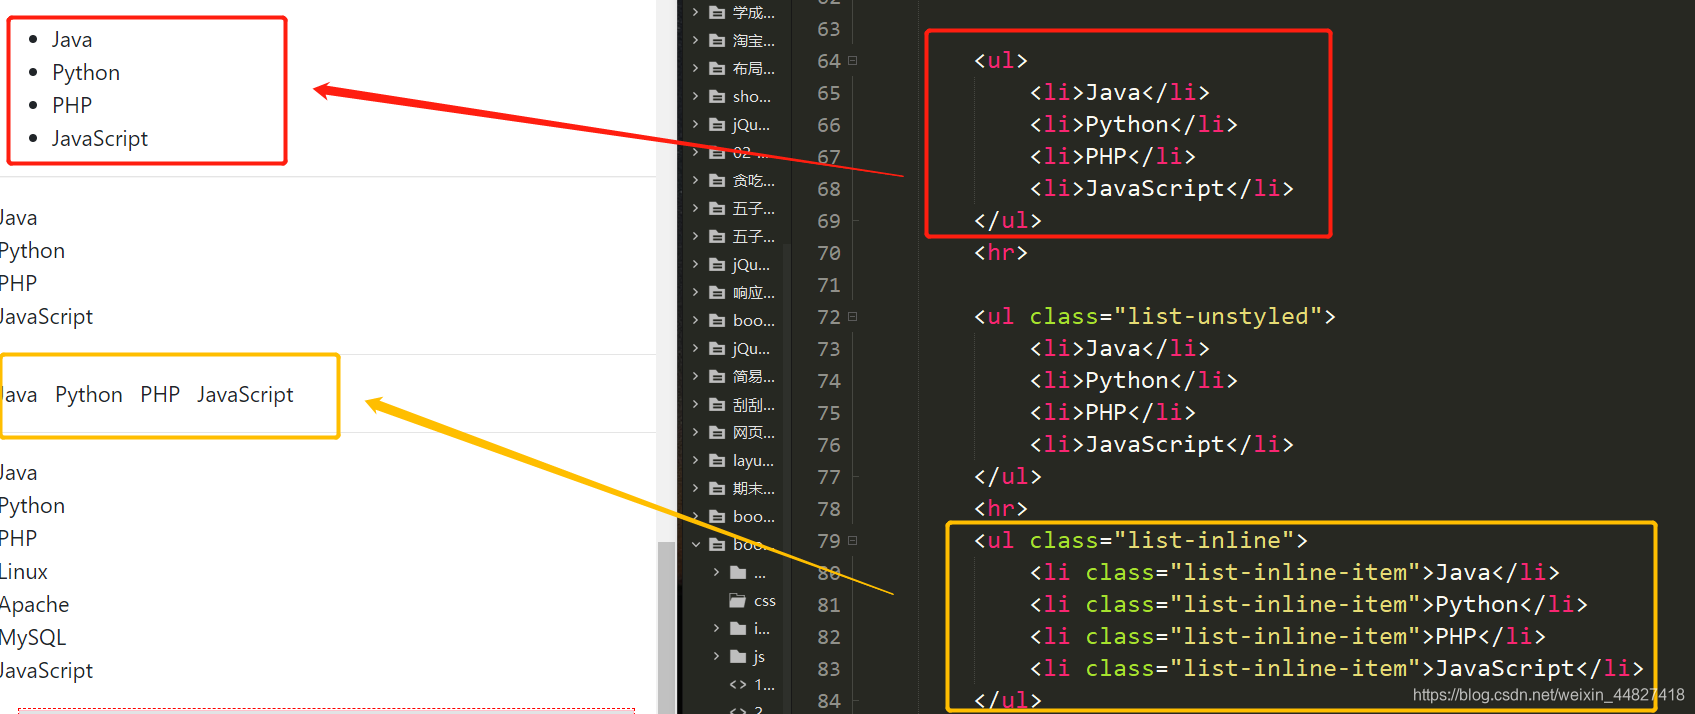
Task: Click the 网页 folder icon in sidebar
Action: pyautogui.click(x=717, y=433)
